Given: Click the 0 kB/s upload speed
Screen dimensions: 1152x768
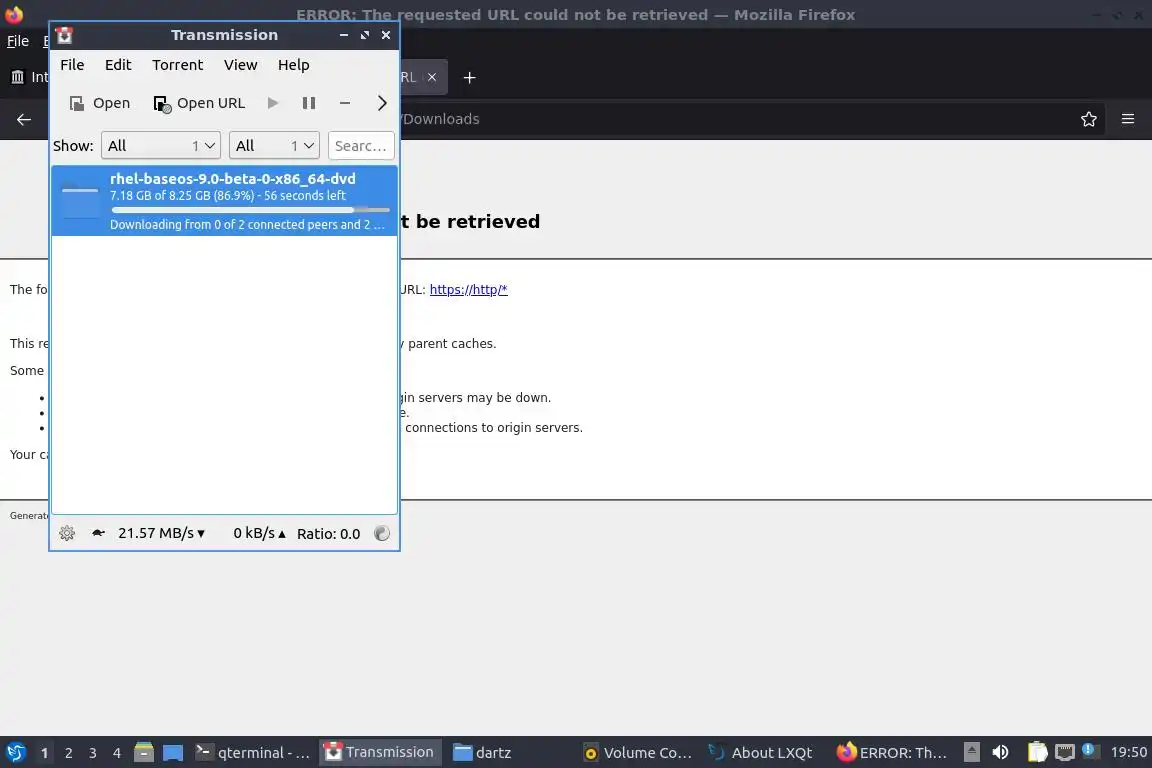Looking at the screenshot, I should tap(259, 533).
